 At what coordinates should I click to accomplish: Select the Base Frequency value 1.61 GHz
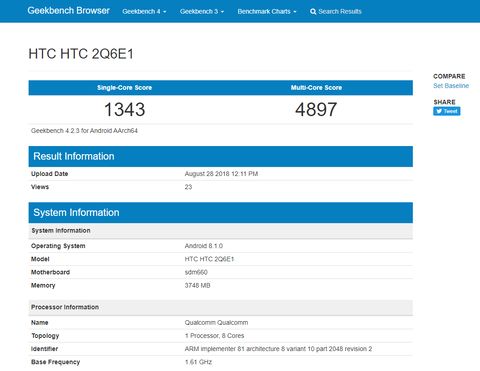[198, 362]
